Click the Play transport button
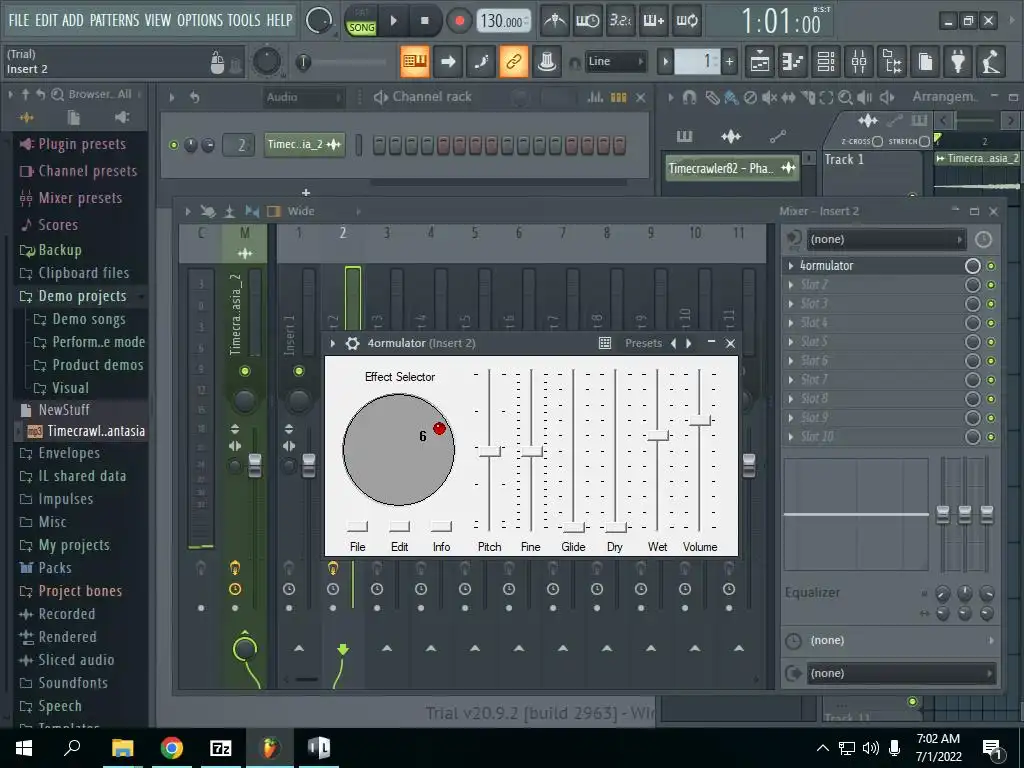1024x768 pixels. click(393, 21)
